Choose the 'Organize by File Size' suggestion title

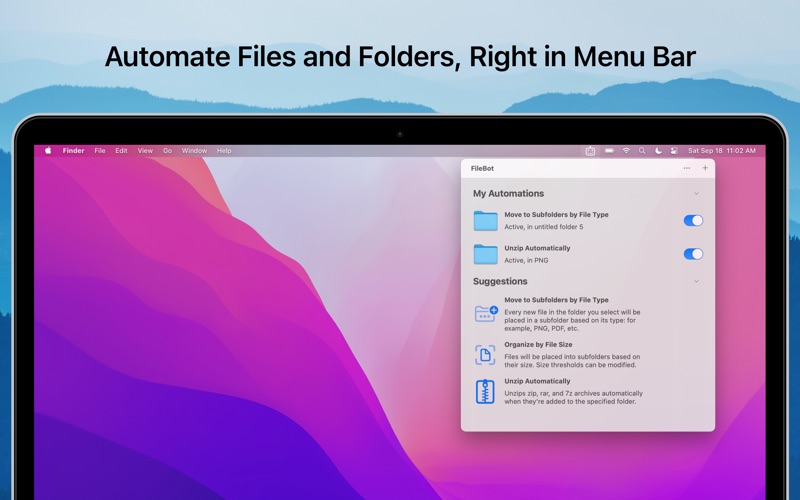click(x=538, y=344)
